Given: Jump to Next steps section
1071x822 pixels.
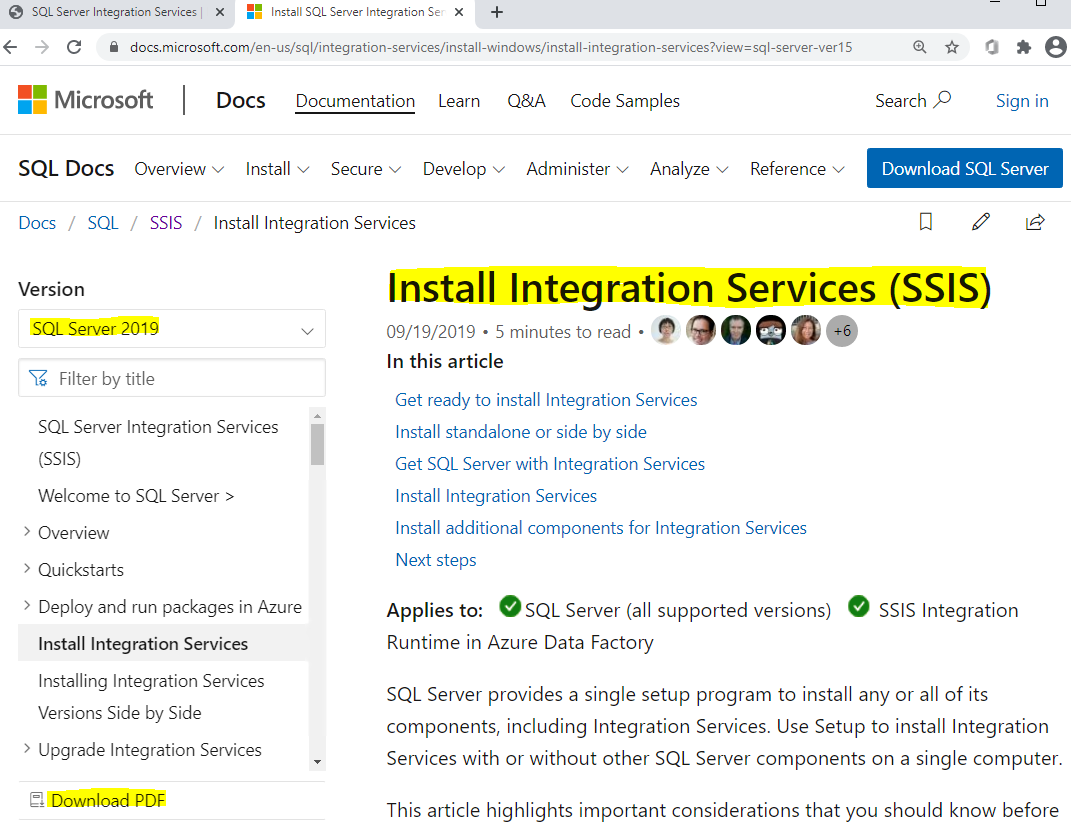Looking at the screenshot, I should click(436, 560).
